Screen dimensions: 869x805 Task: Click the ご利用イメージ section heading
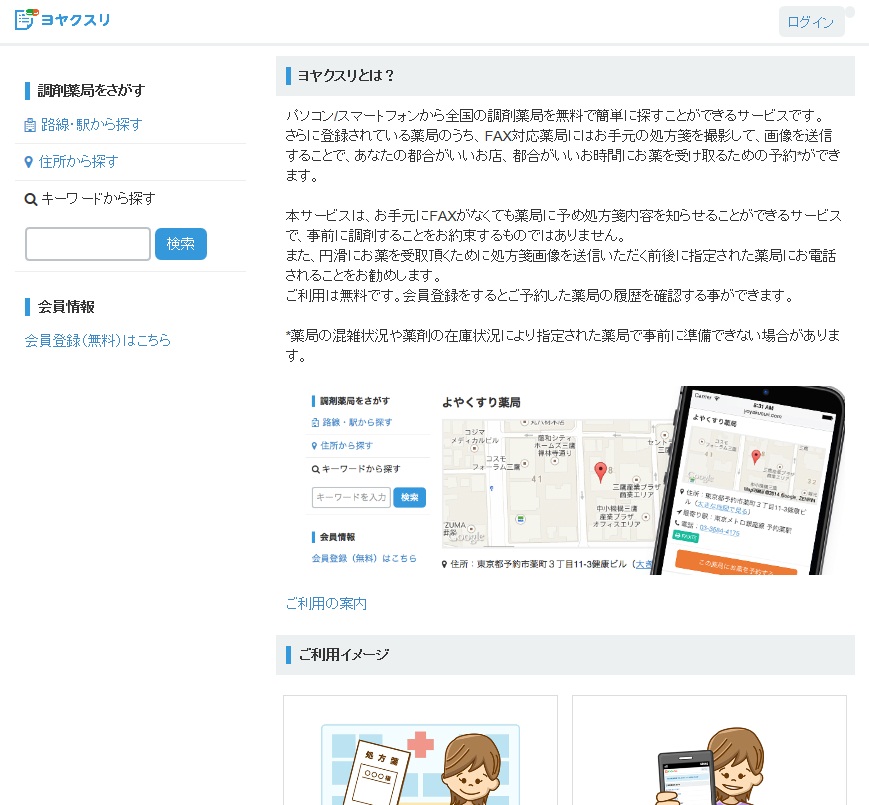point(343,655)
